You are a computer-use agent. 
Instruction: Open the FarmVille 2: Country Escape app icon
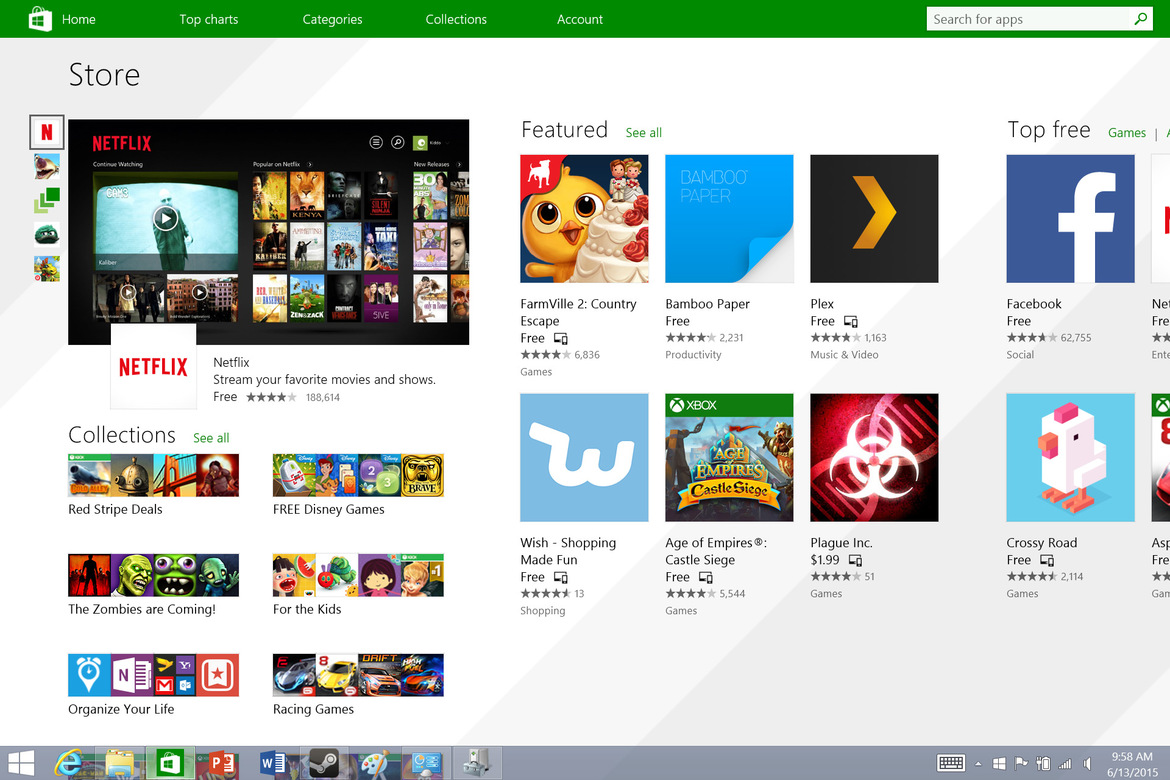584,219
